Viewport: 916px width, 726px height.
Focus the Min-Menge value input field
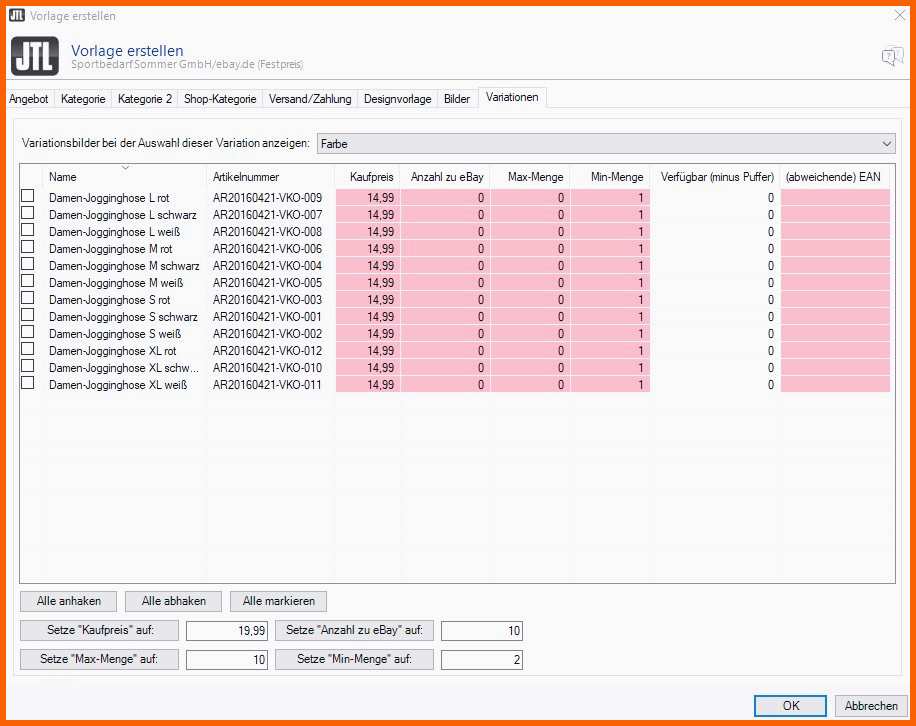[x=481, y=660]
